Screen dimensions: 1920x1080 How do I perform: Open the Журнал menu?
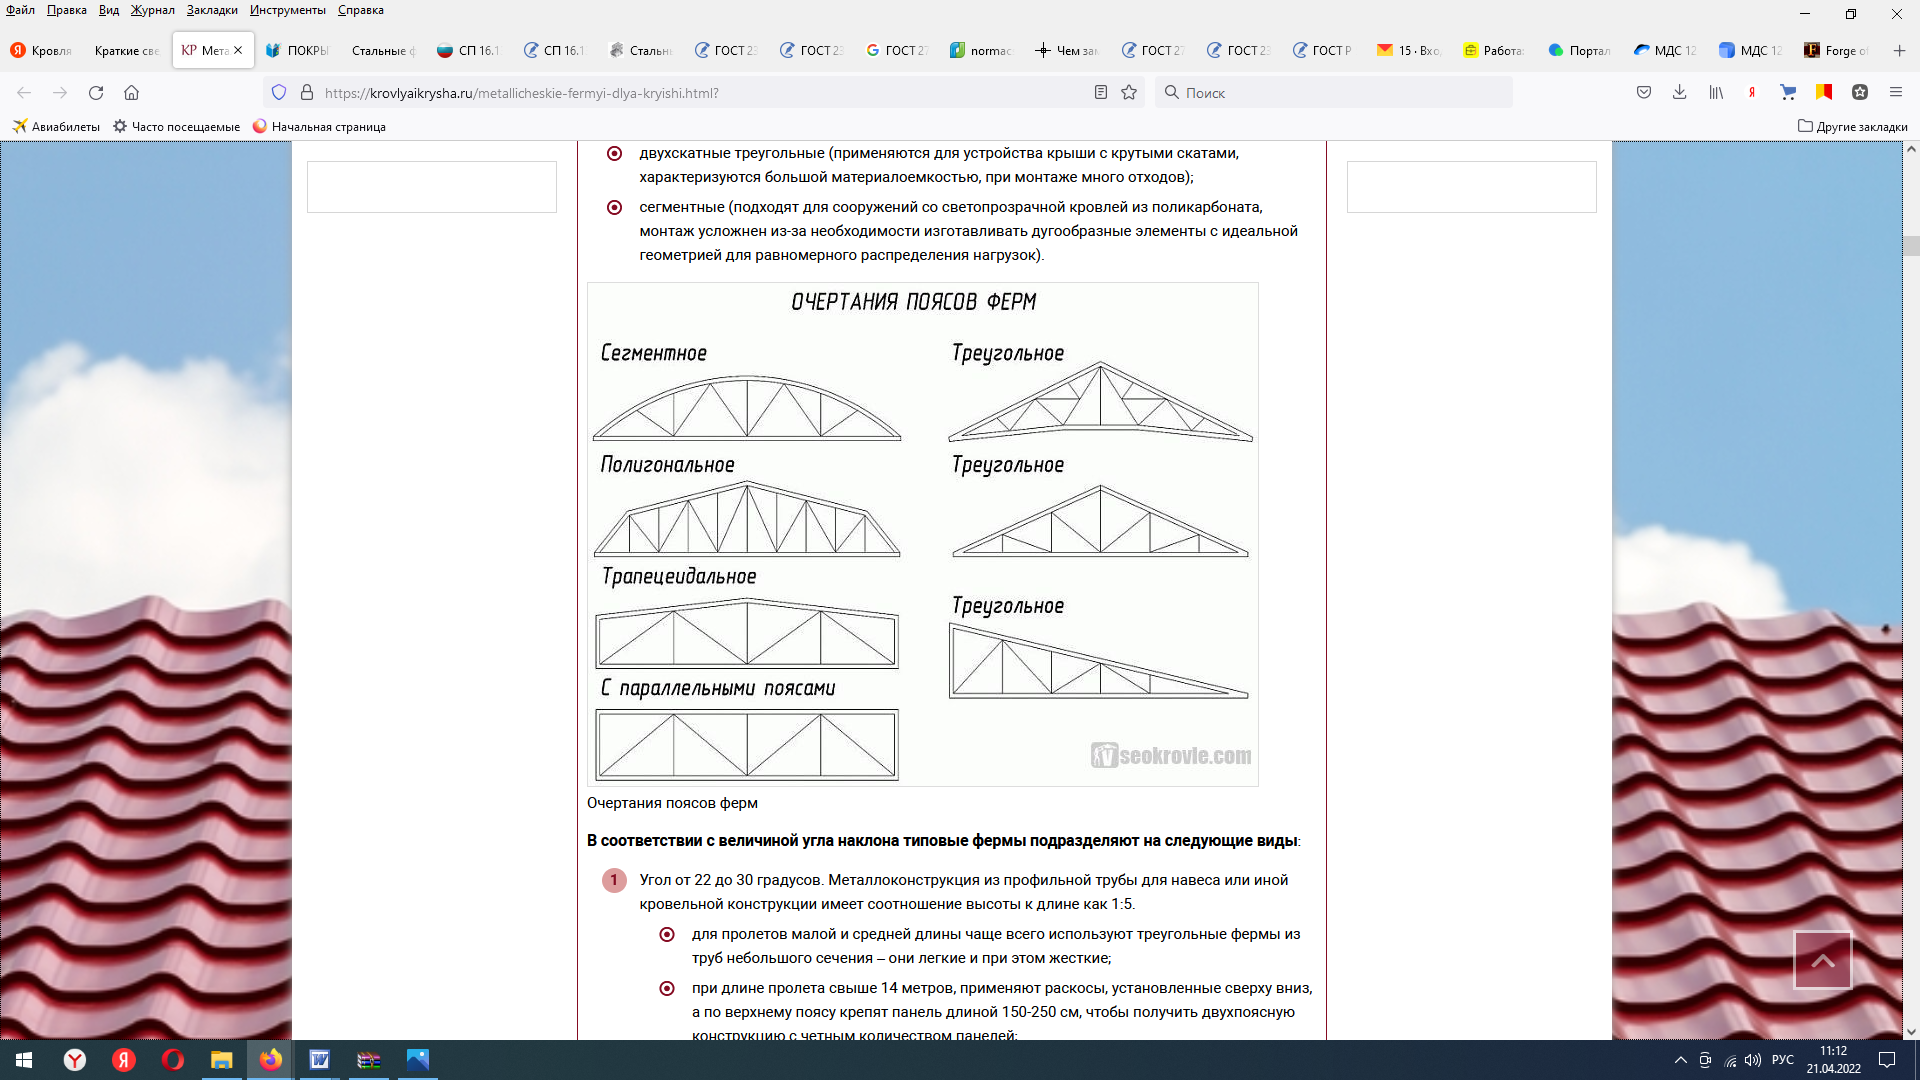click(x=152, y=10)
